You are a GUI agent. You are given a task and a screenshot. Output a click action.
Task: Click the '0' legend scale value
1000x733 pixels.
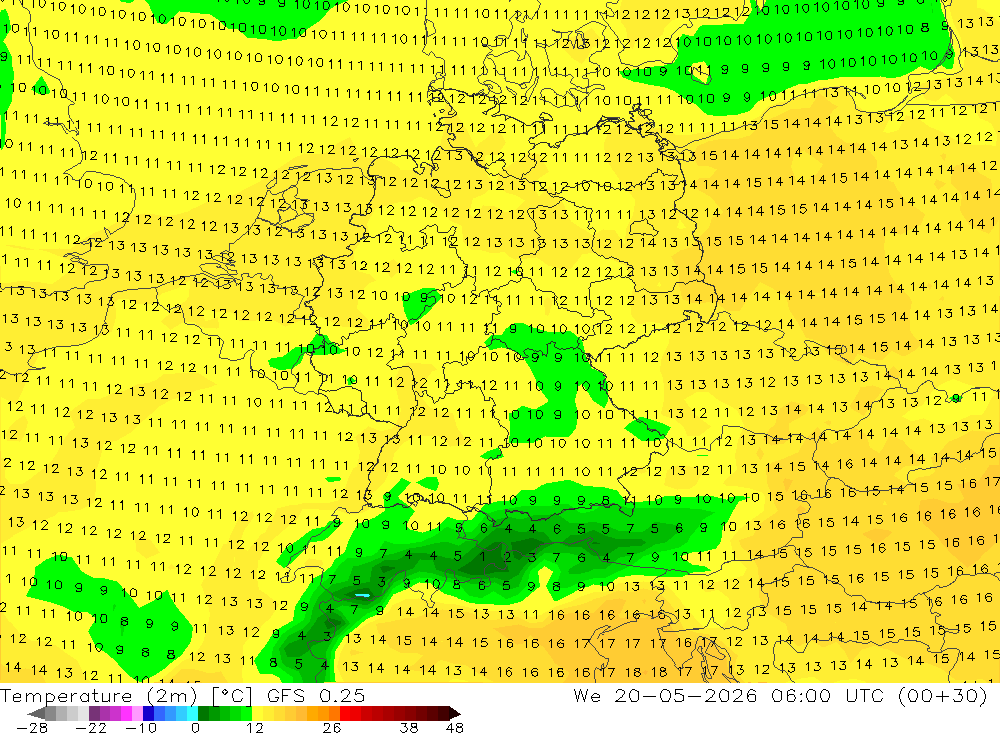[x=195, y=727]
